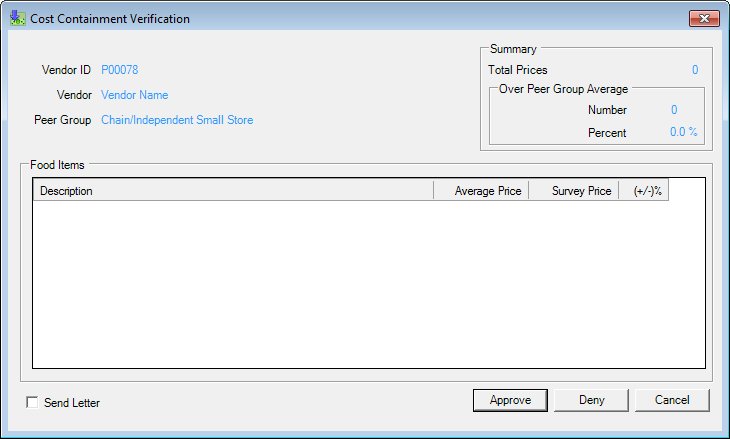Click the Food Items group label
730x439 pixels.
coord(57,165)
